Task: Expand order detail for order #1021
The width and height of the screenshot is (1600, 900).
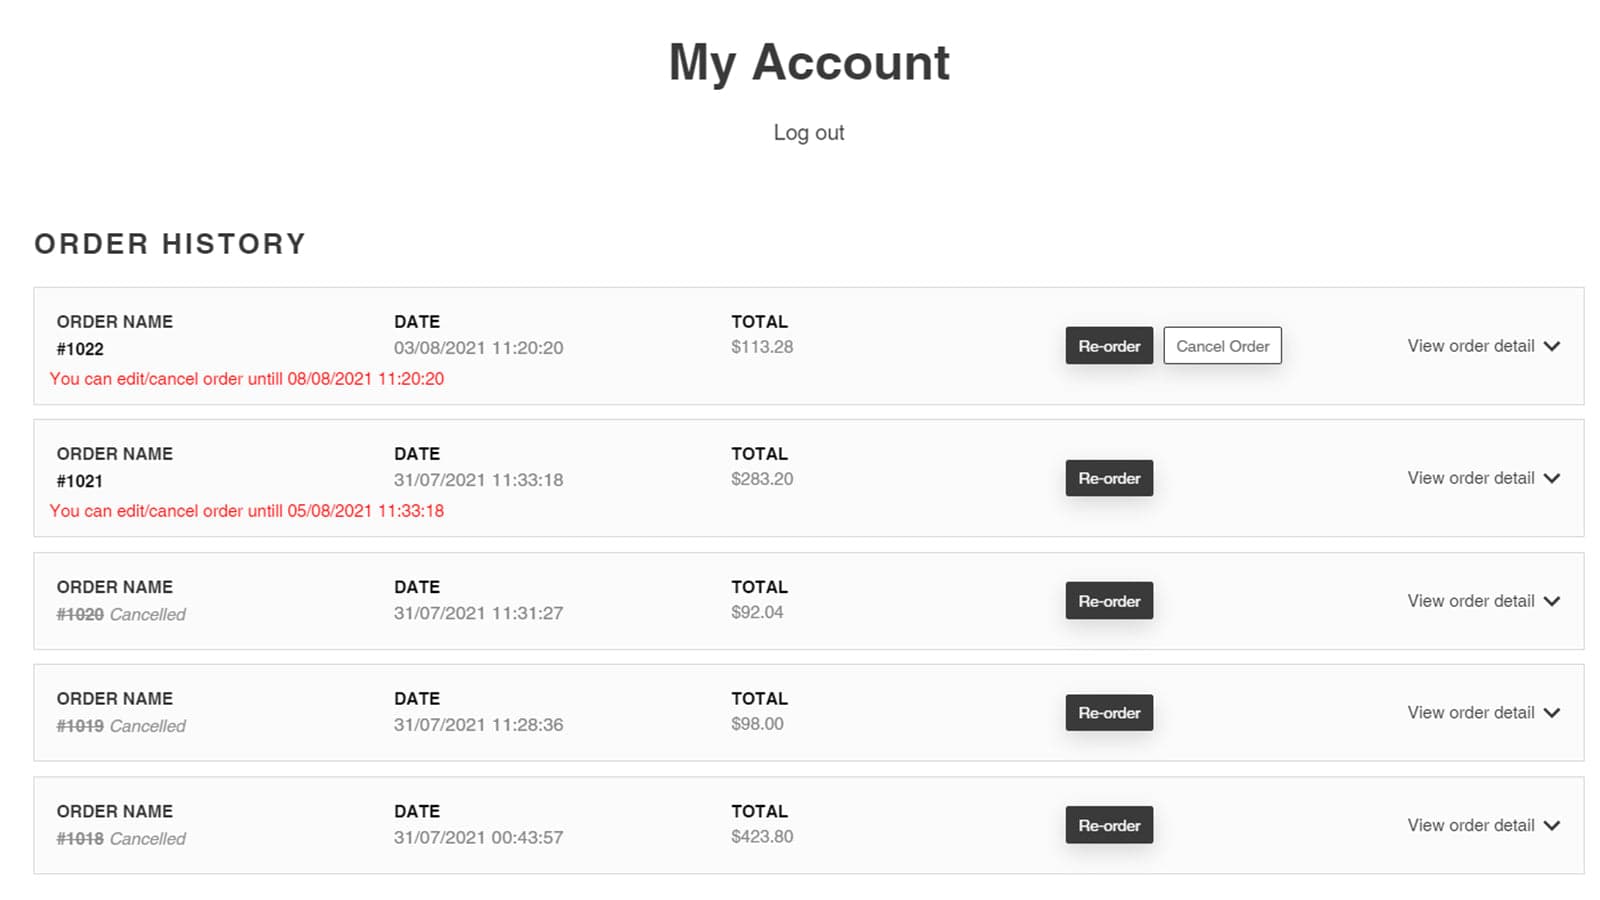Action: pyautogui.click(x=1483, y=478)
